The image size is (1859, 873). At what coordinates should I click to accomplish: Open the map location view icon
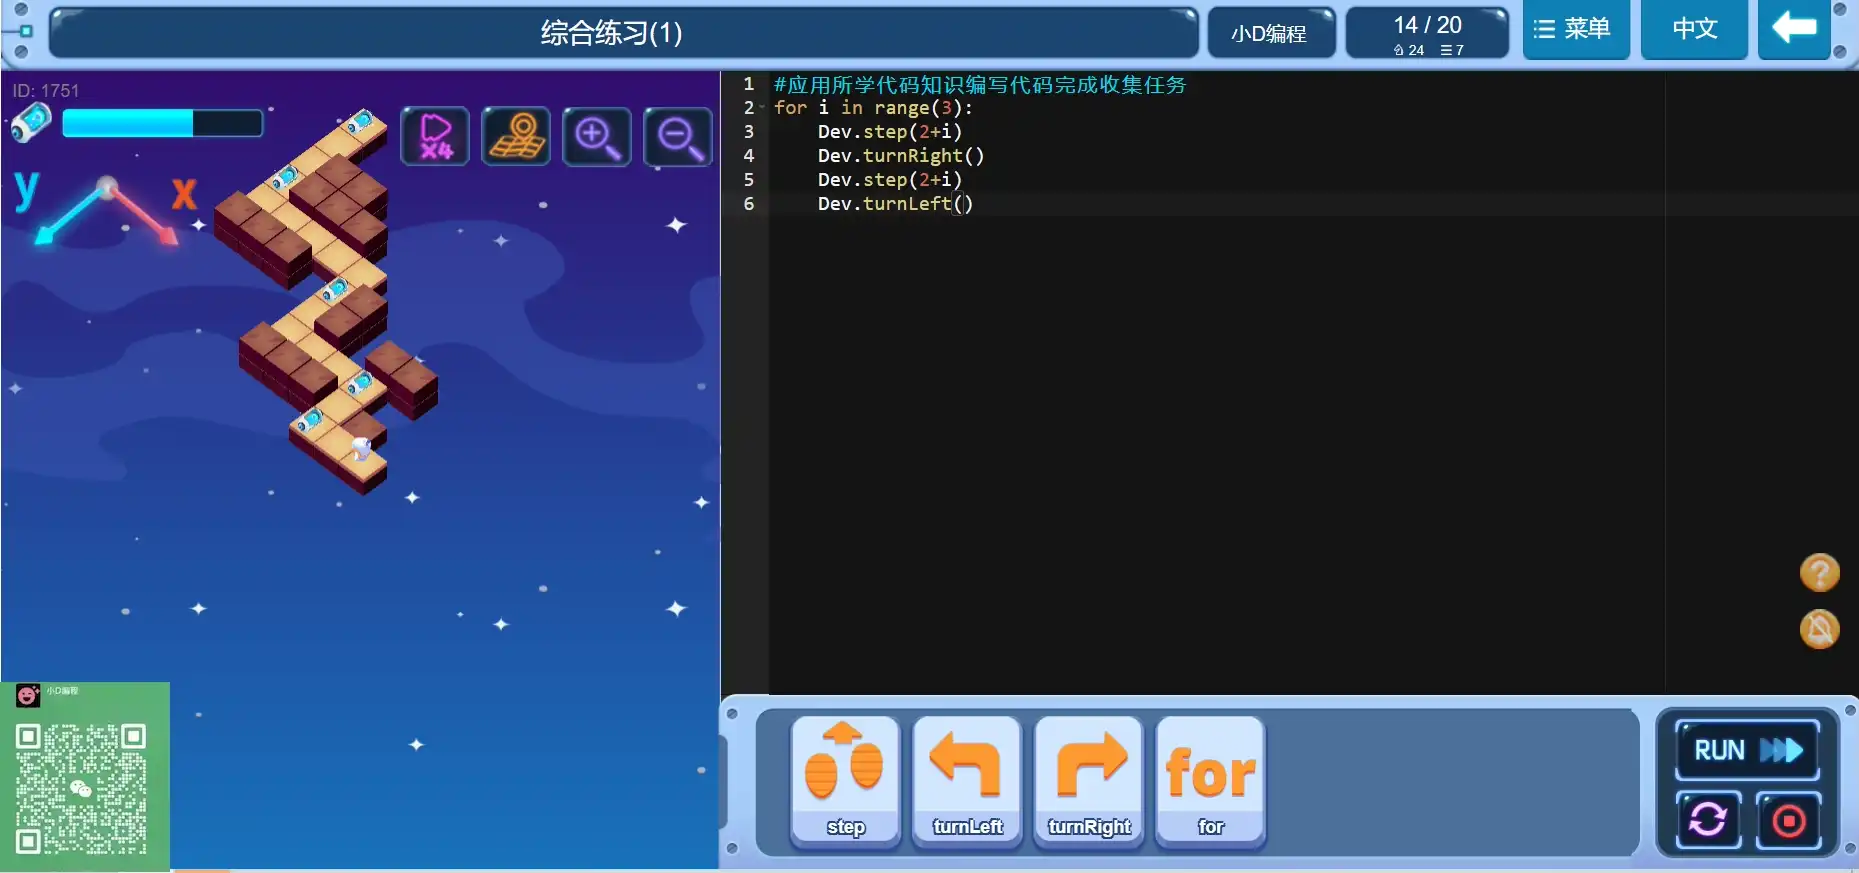point(516,136)
